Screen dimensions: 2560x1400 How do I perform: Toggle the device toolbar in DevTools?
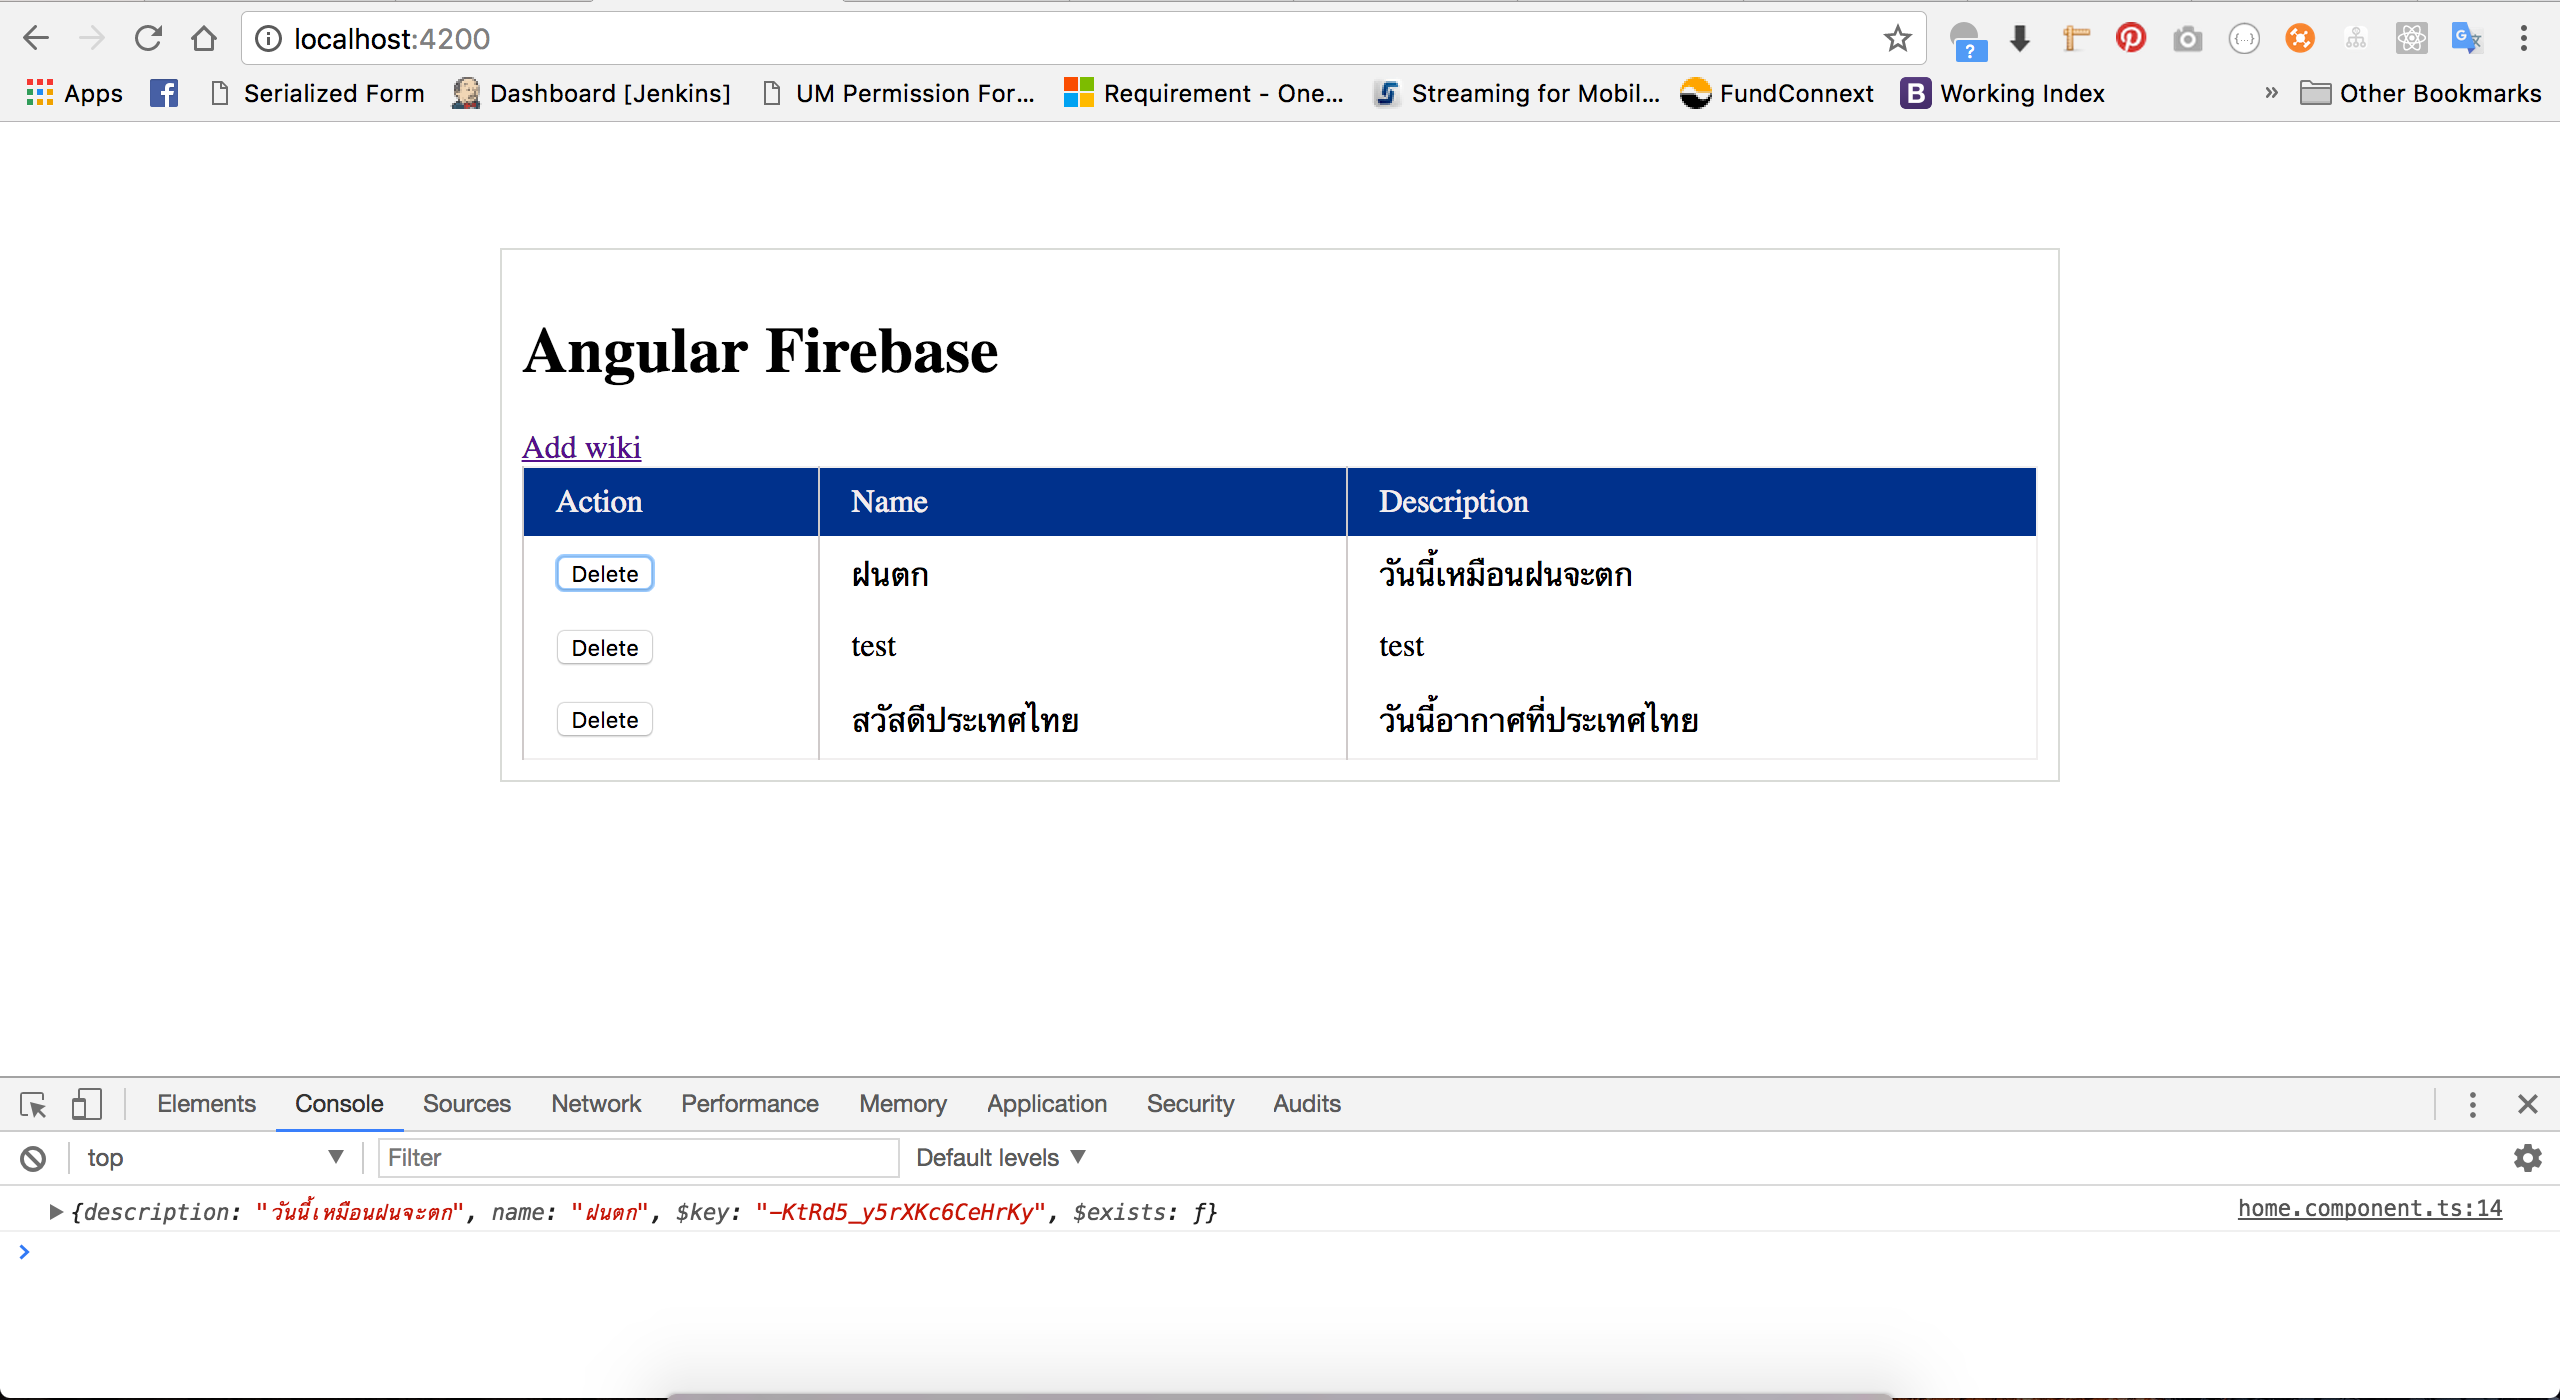pyautogui.click(x=85, y=1104)
